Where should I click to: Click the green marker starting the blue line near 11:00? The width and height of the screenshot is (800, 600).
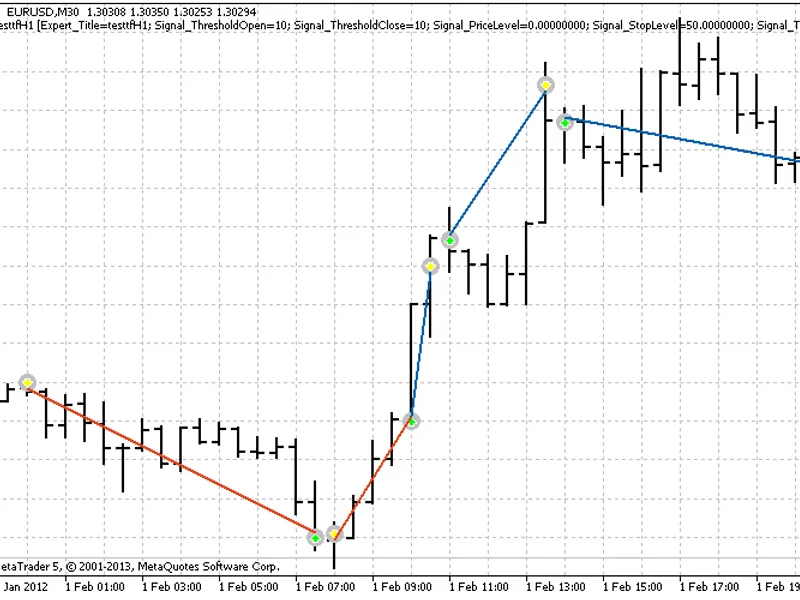449,240
